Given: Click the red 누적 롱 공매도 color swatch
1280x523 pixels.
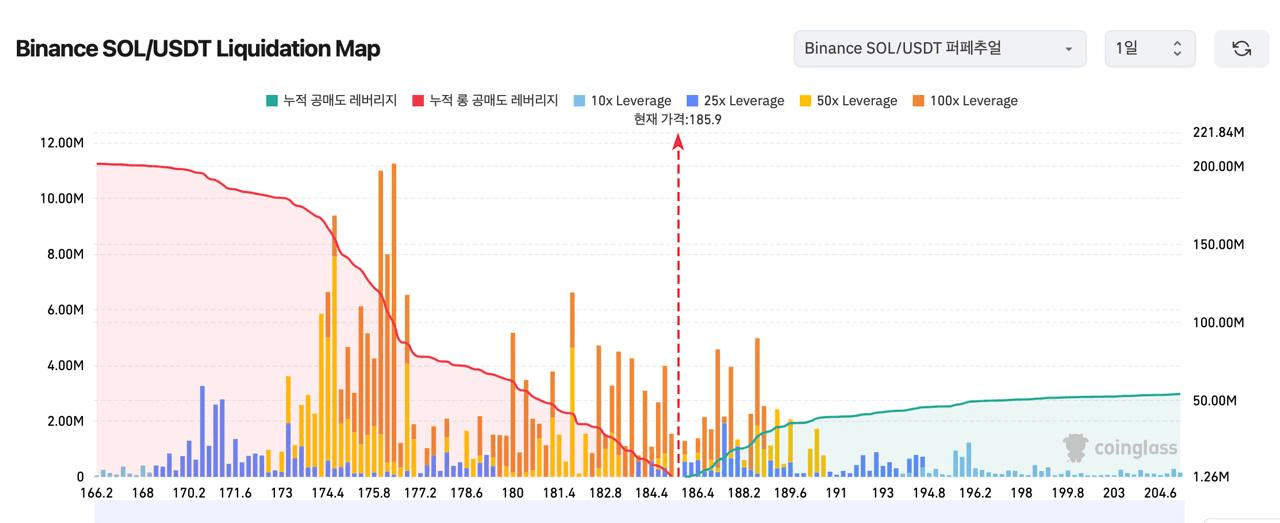Looking at the screenshot, I should (418, 100).
